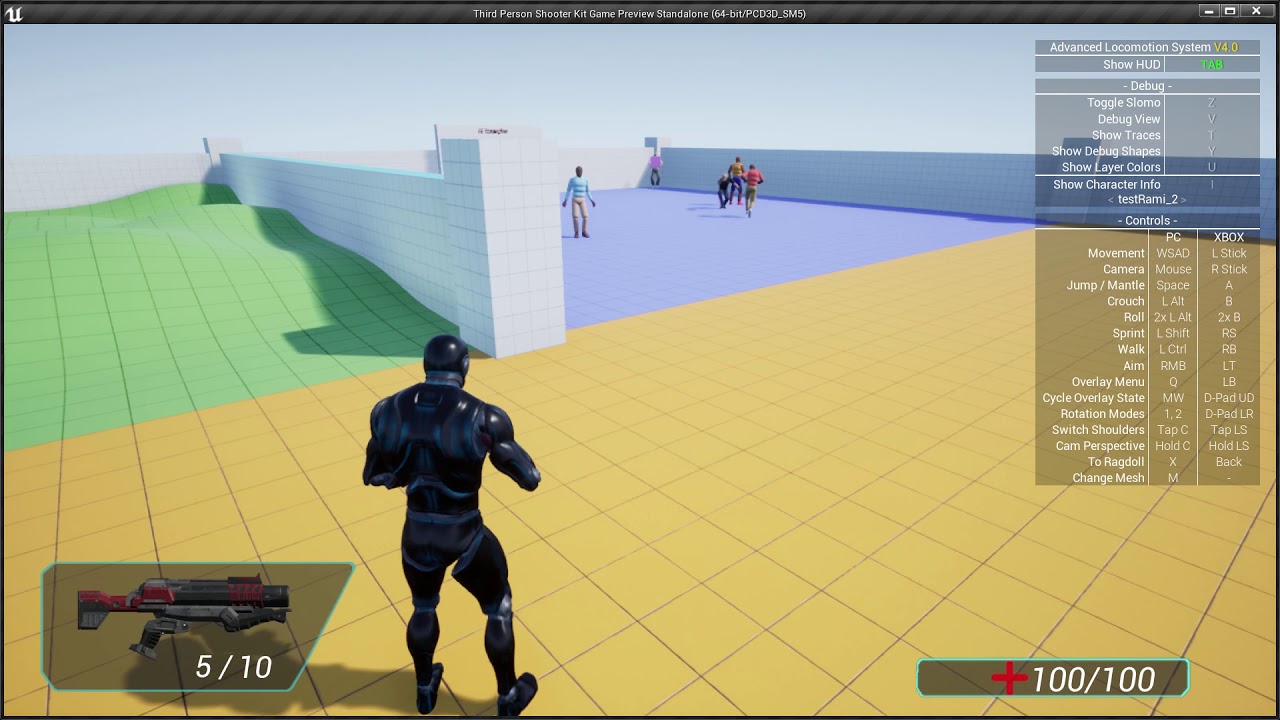Click the 'To Ragdoll' control label
The image size is (1280, 720).
pos(1116,462)
